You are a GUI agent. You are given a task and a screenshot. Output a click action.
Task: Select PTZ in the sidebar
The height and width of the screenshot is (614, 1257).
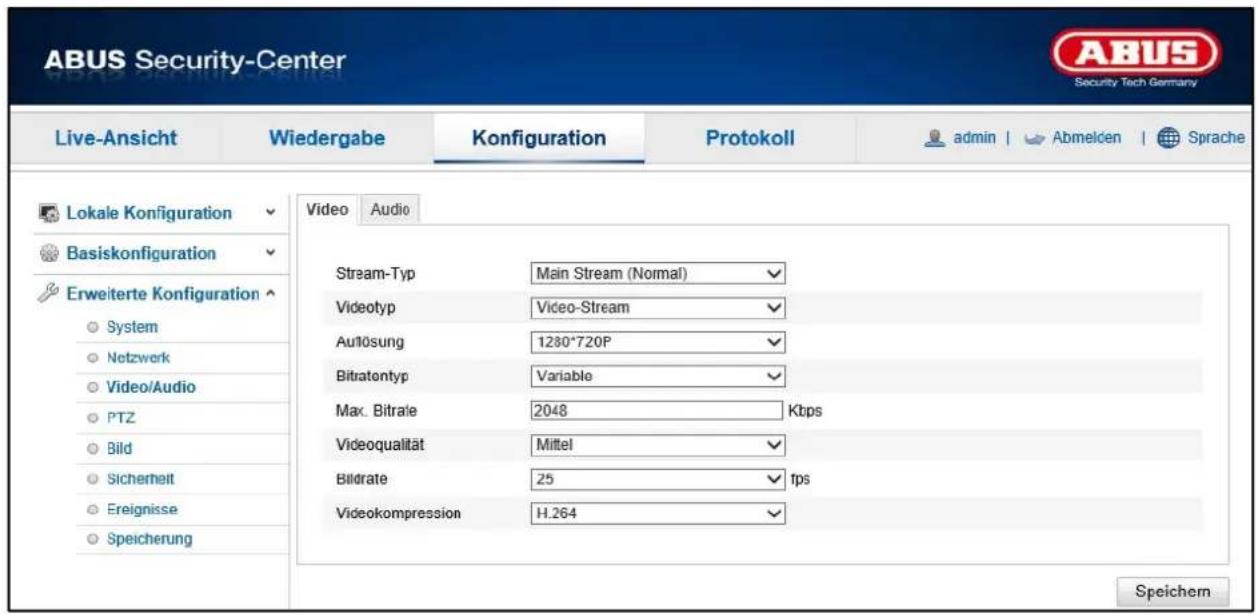120,417
